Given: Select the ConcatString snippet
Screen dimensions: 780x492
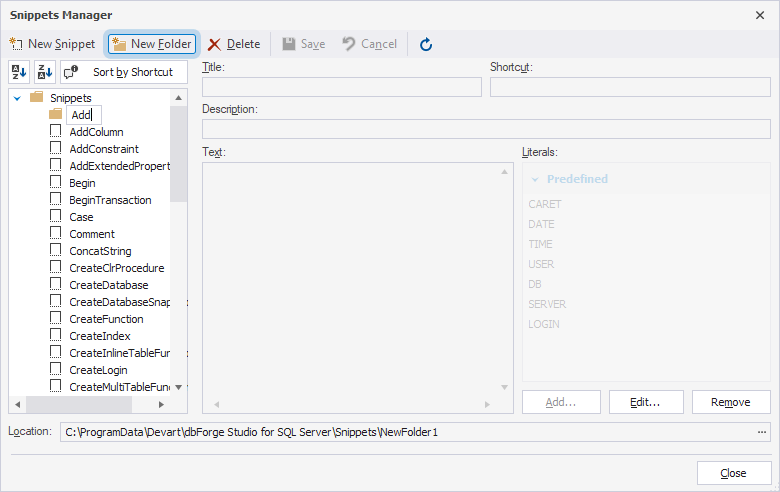Looking at the screenshot, I should (100, 251).
